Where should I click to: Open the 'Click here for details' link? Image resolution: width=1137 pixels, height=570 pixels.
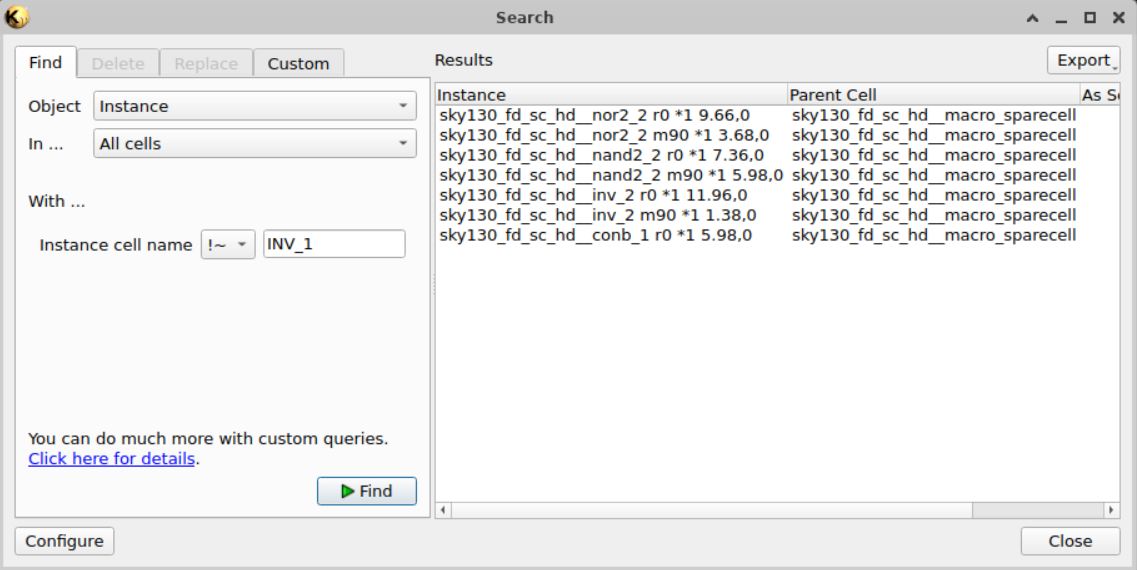pyautogui.click(x=112, y=460)
